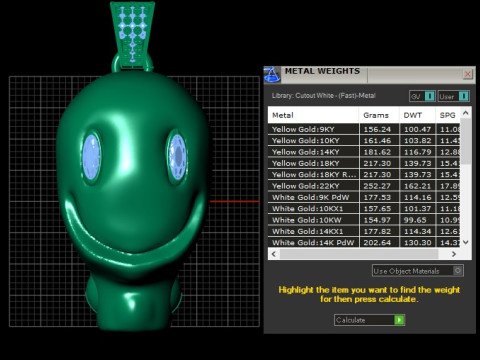This screenshot has width=480, height=360.
Task: Select the White Gold:9K PdW row
Action: (364, 197)
